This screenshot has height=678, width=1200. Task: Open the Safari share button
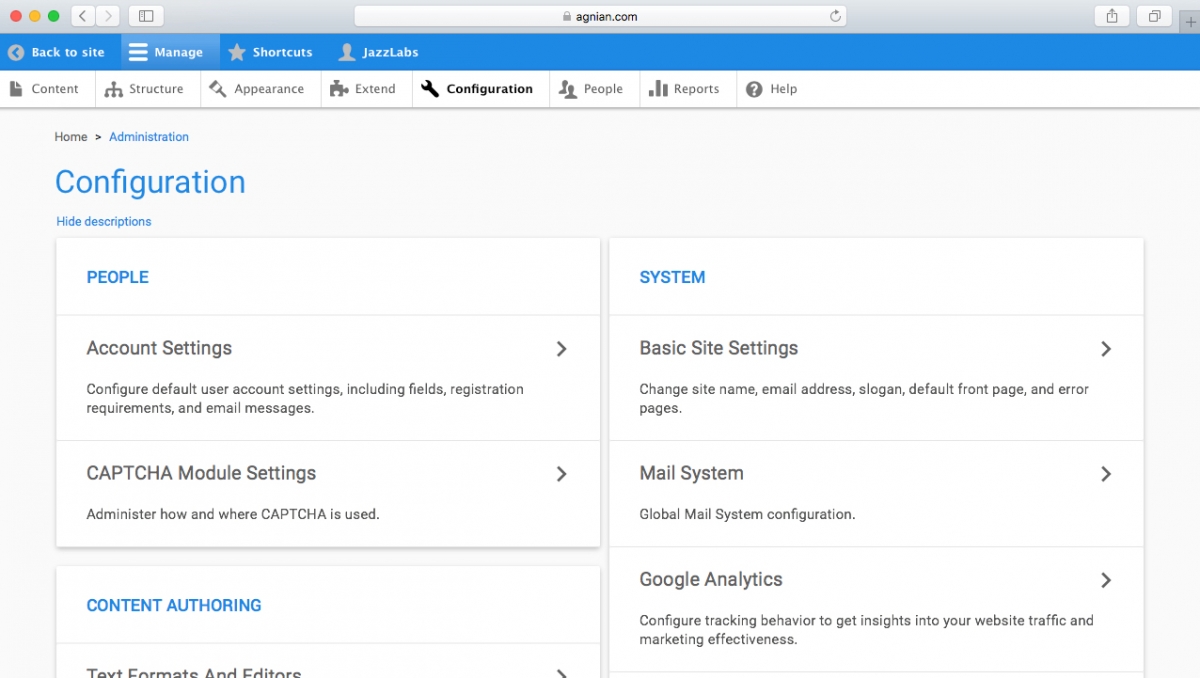pyautogui.click(x=1112, y=16)
